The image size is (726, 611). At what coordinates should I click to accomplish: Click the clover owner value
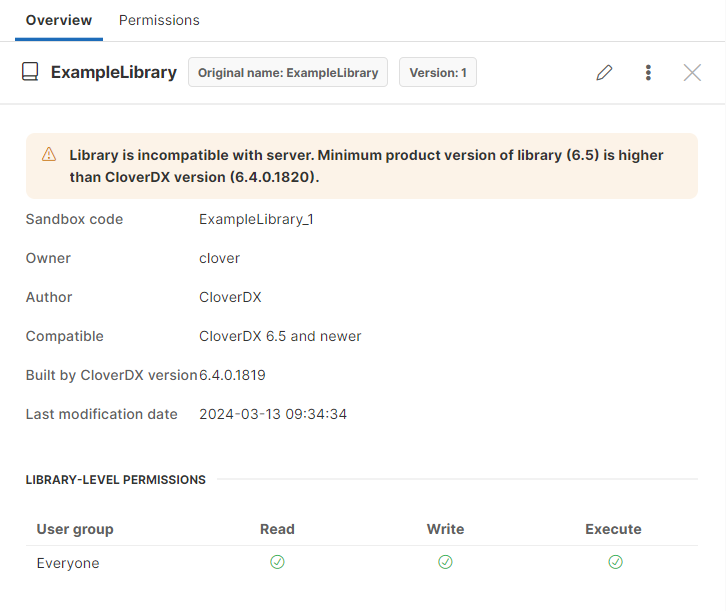tap(219, 258)
